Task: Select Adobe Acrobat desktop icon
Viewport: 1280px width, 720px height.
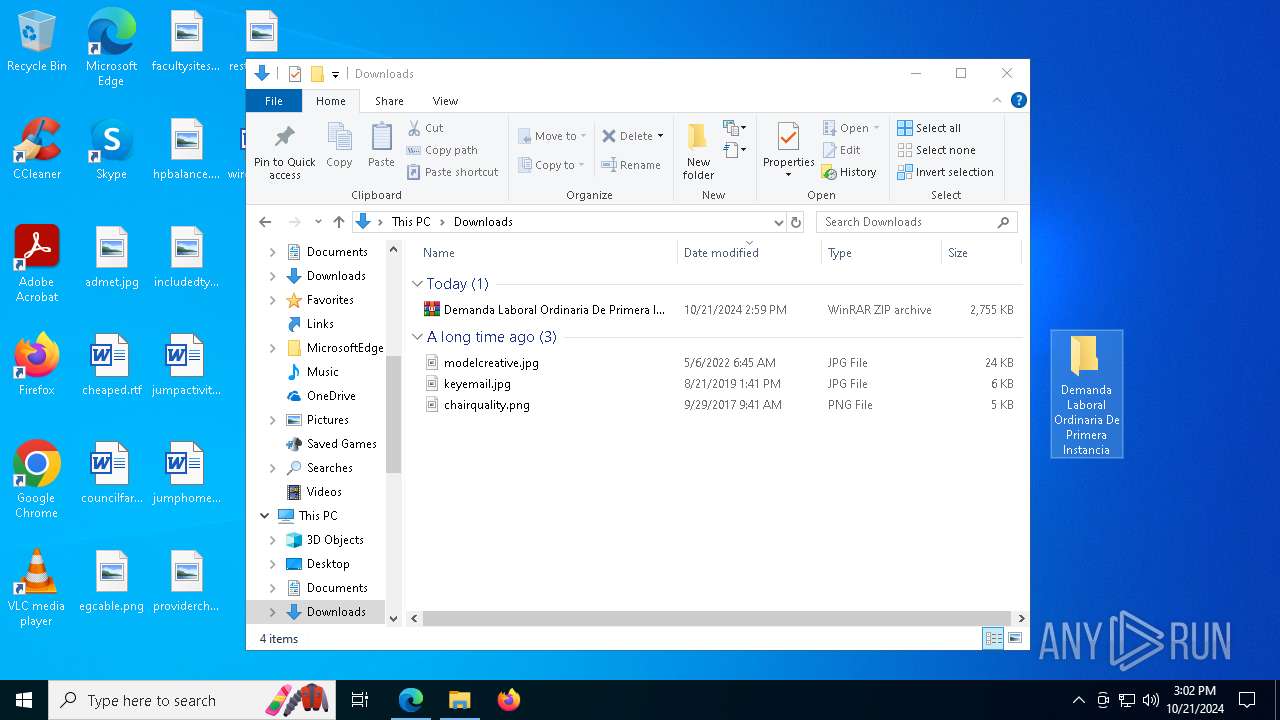Action: coord(37,264)
